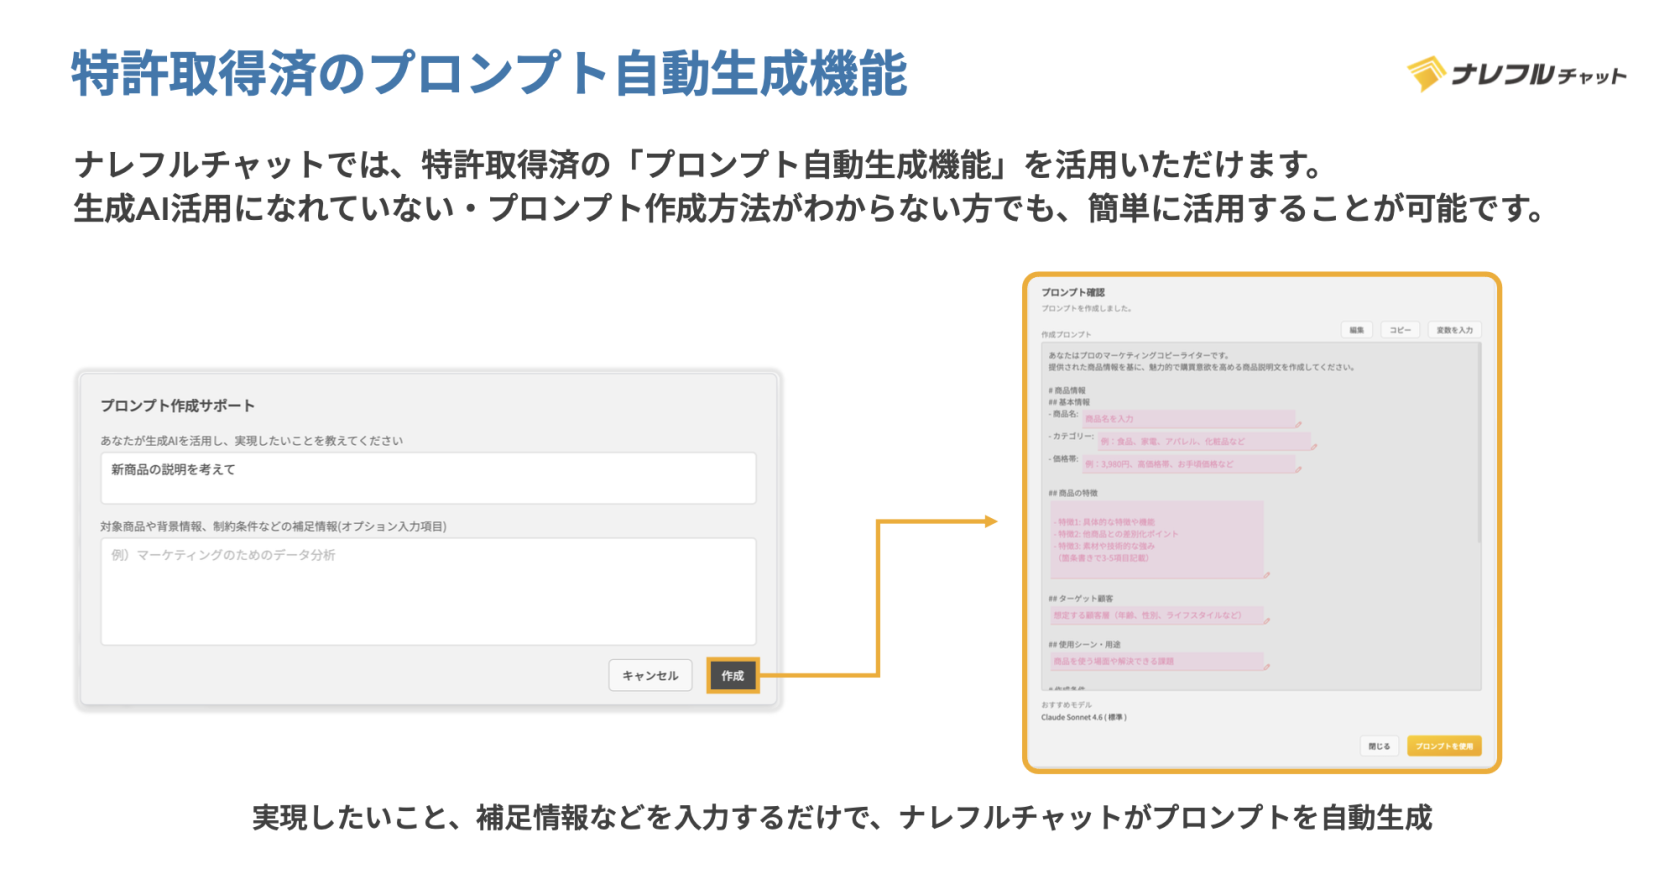The width and height of the screenshot is (1680, 890).
Task: Click the 作成プロンプト label
Action: tap(1066, 334)
